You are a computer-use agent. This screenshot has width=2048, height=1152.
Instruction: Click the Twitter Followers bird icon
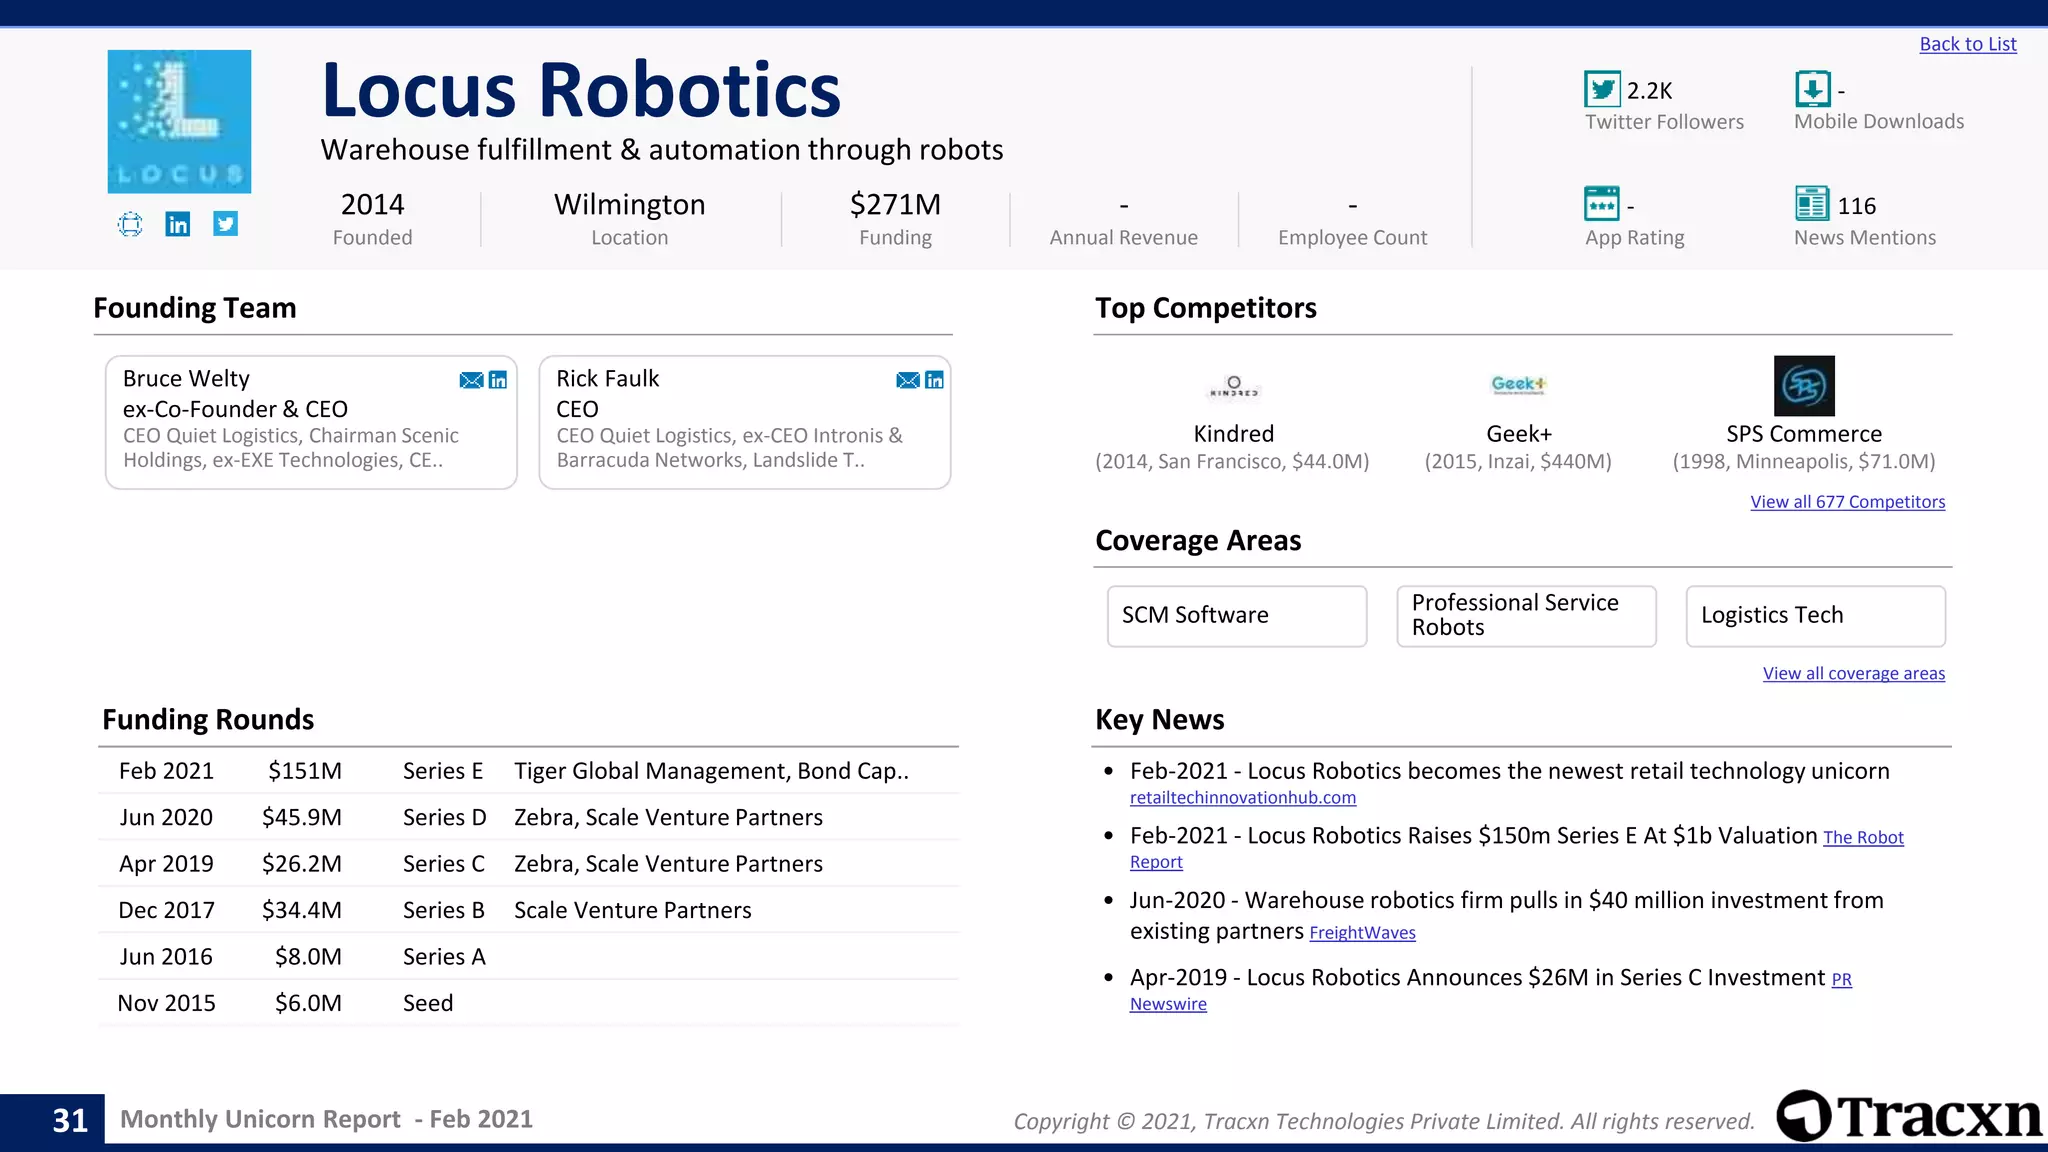[1602, 89]
